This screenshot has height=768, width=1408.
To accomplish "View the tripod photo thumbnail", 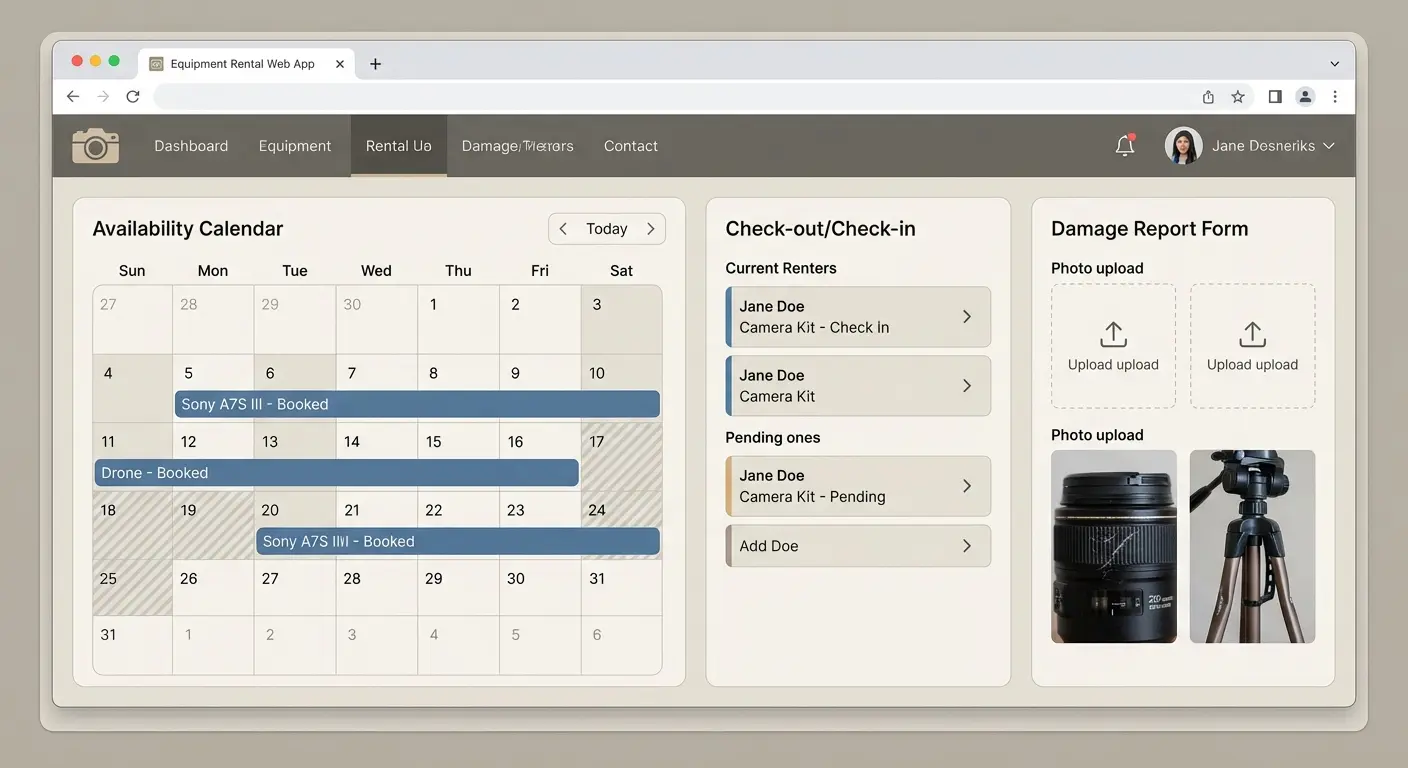I will coord(1252,546).
